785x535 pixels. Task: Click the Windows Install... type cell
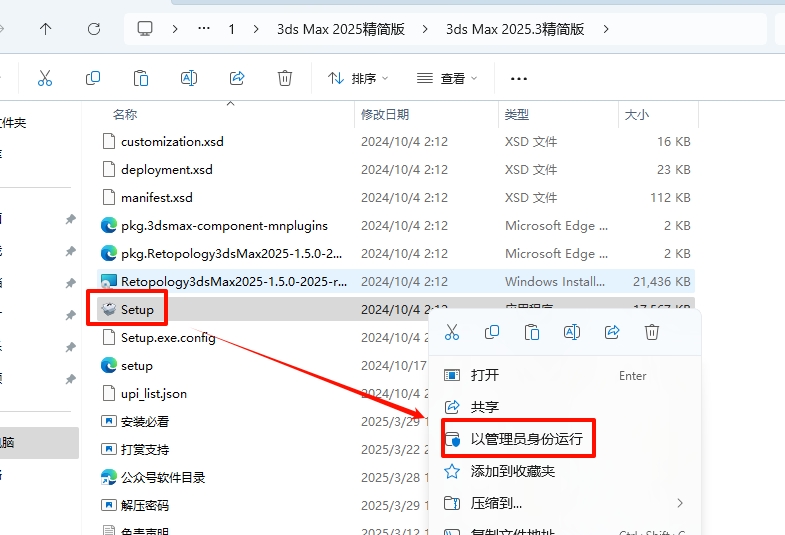point(555,282)
